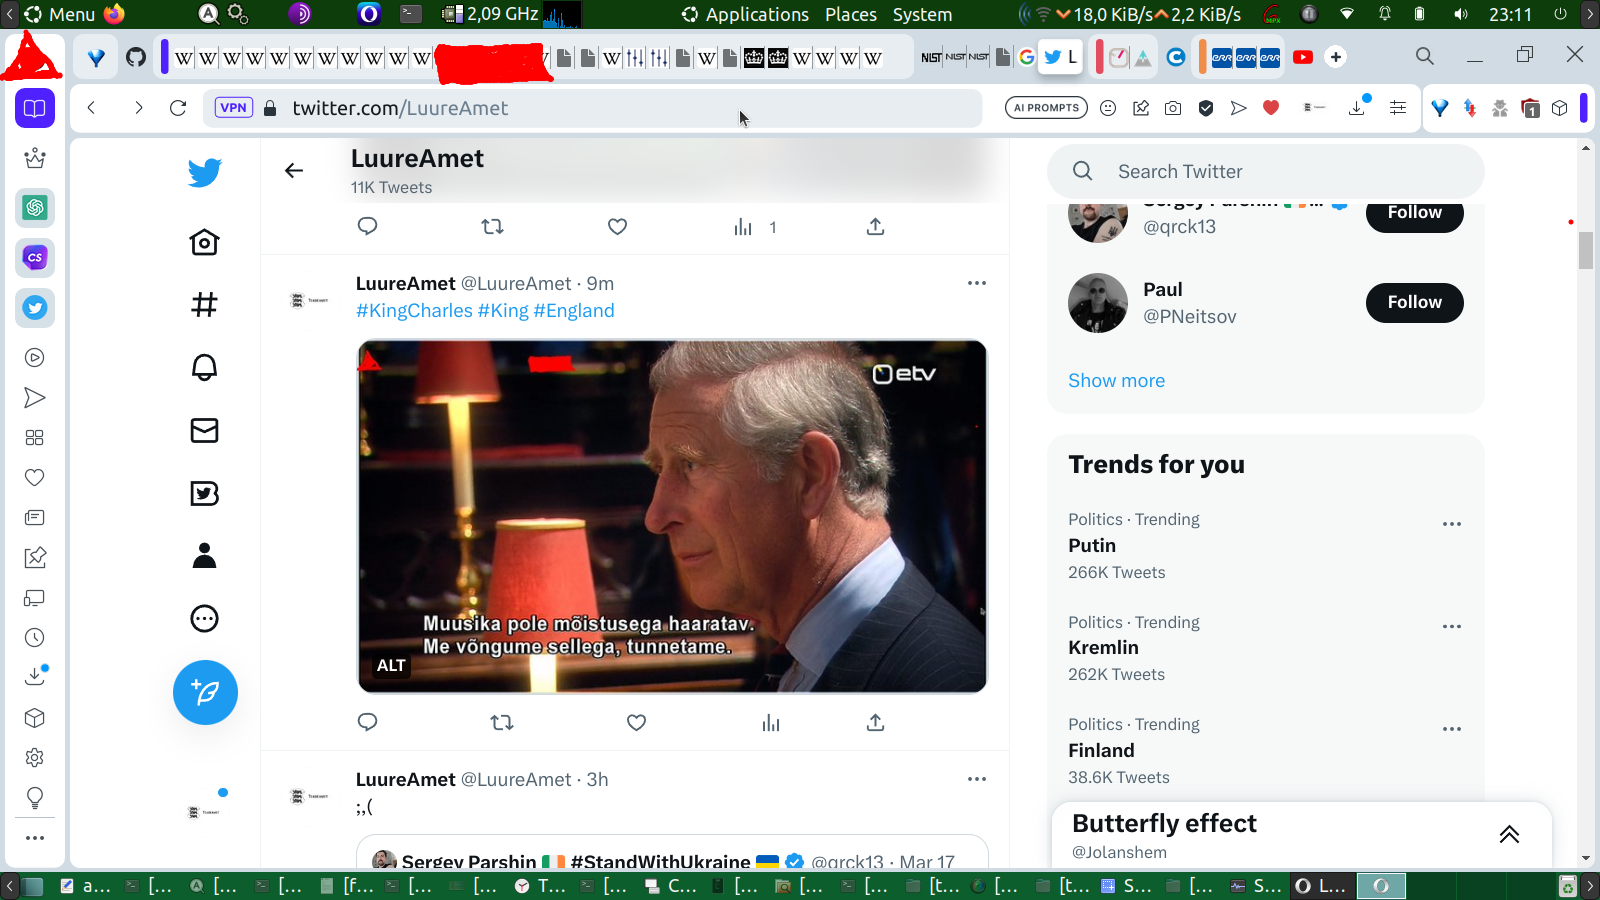The height and width of the screenshot is (900, 1600).
Task: Take a snapshot with camera icon
Action: click(1173, 108)
